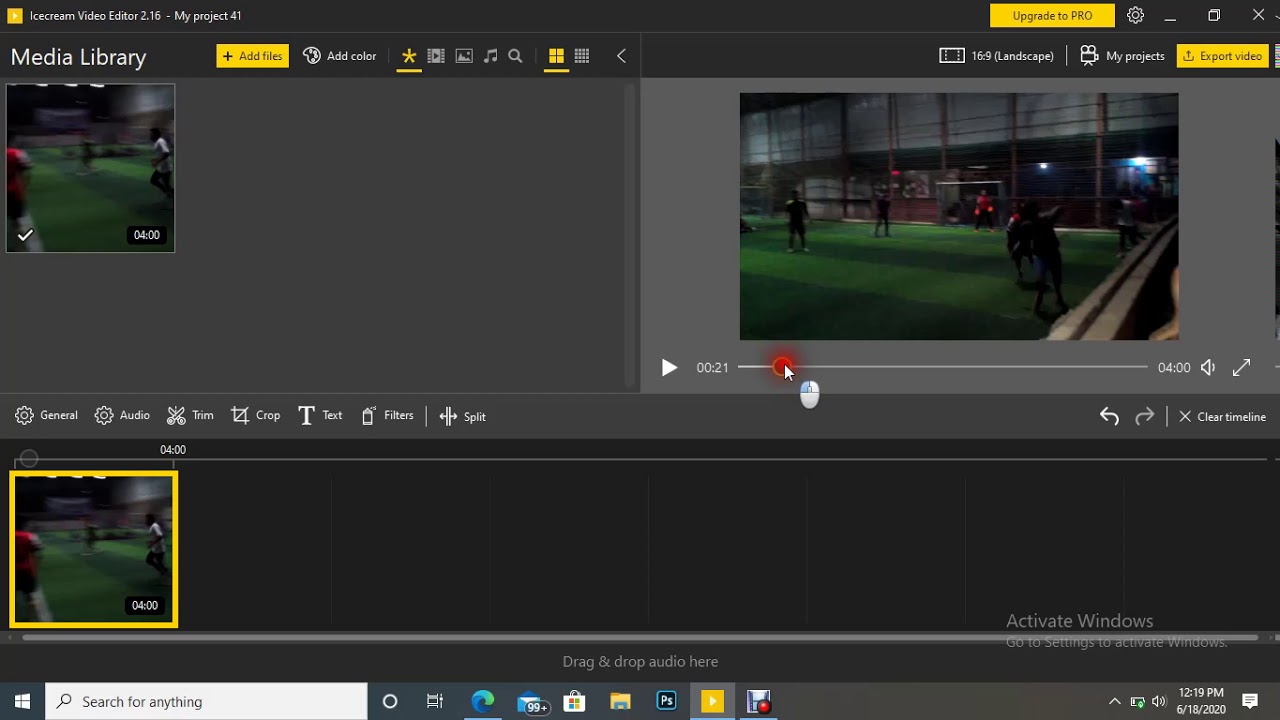Viewport: 1280px width, 720px height.
Task: Open Cortana from taskbar
Action: [390, 701]
